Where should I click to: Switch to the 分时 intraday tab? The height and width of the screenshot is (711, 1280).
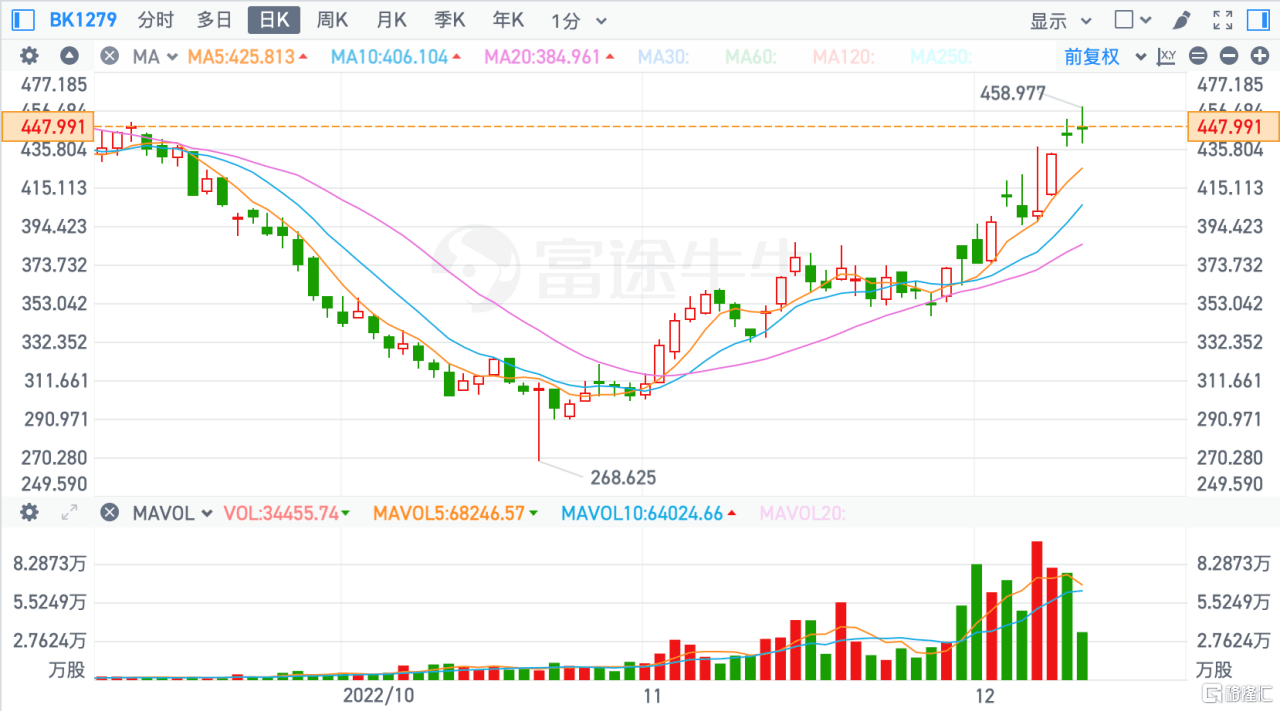[x=155, y=19]
